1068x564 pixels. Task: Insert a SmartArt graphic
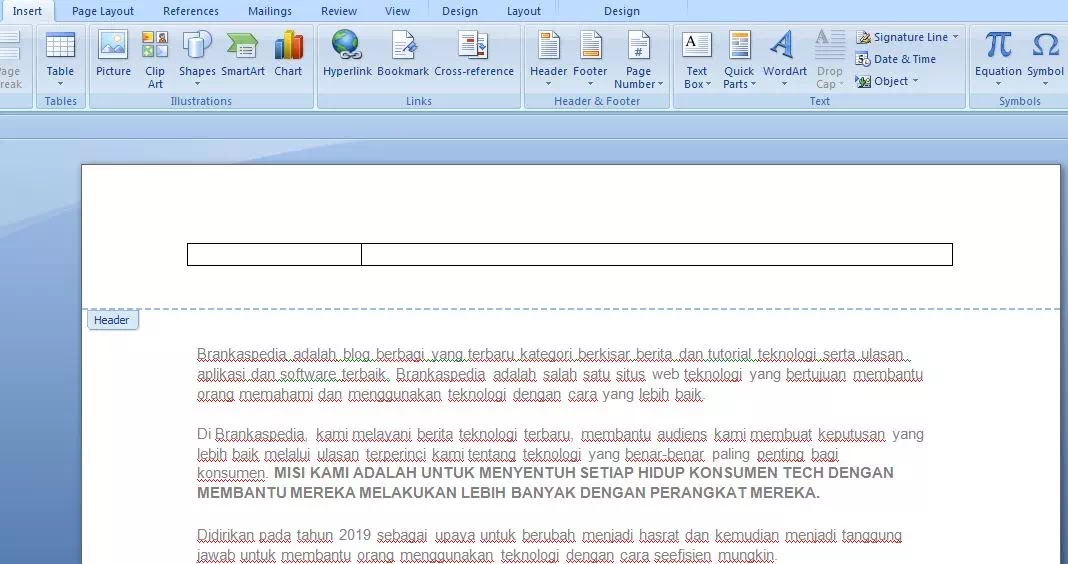pos(242,54)
